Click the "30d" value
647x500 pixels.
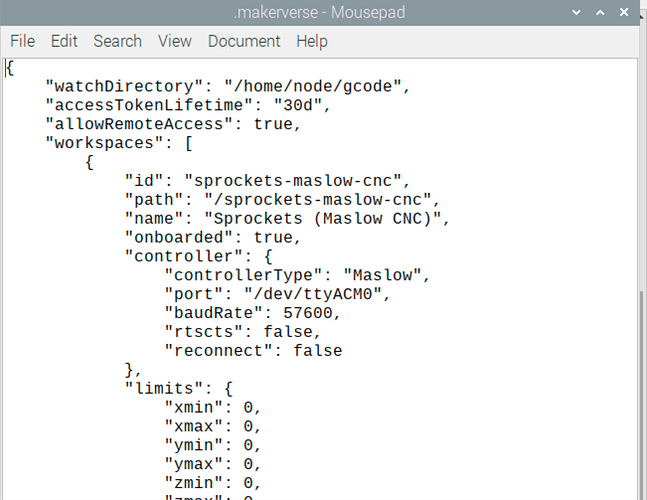[298, 105]
